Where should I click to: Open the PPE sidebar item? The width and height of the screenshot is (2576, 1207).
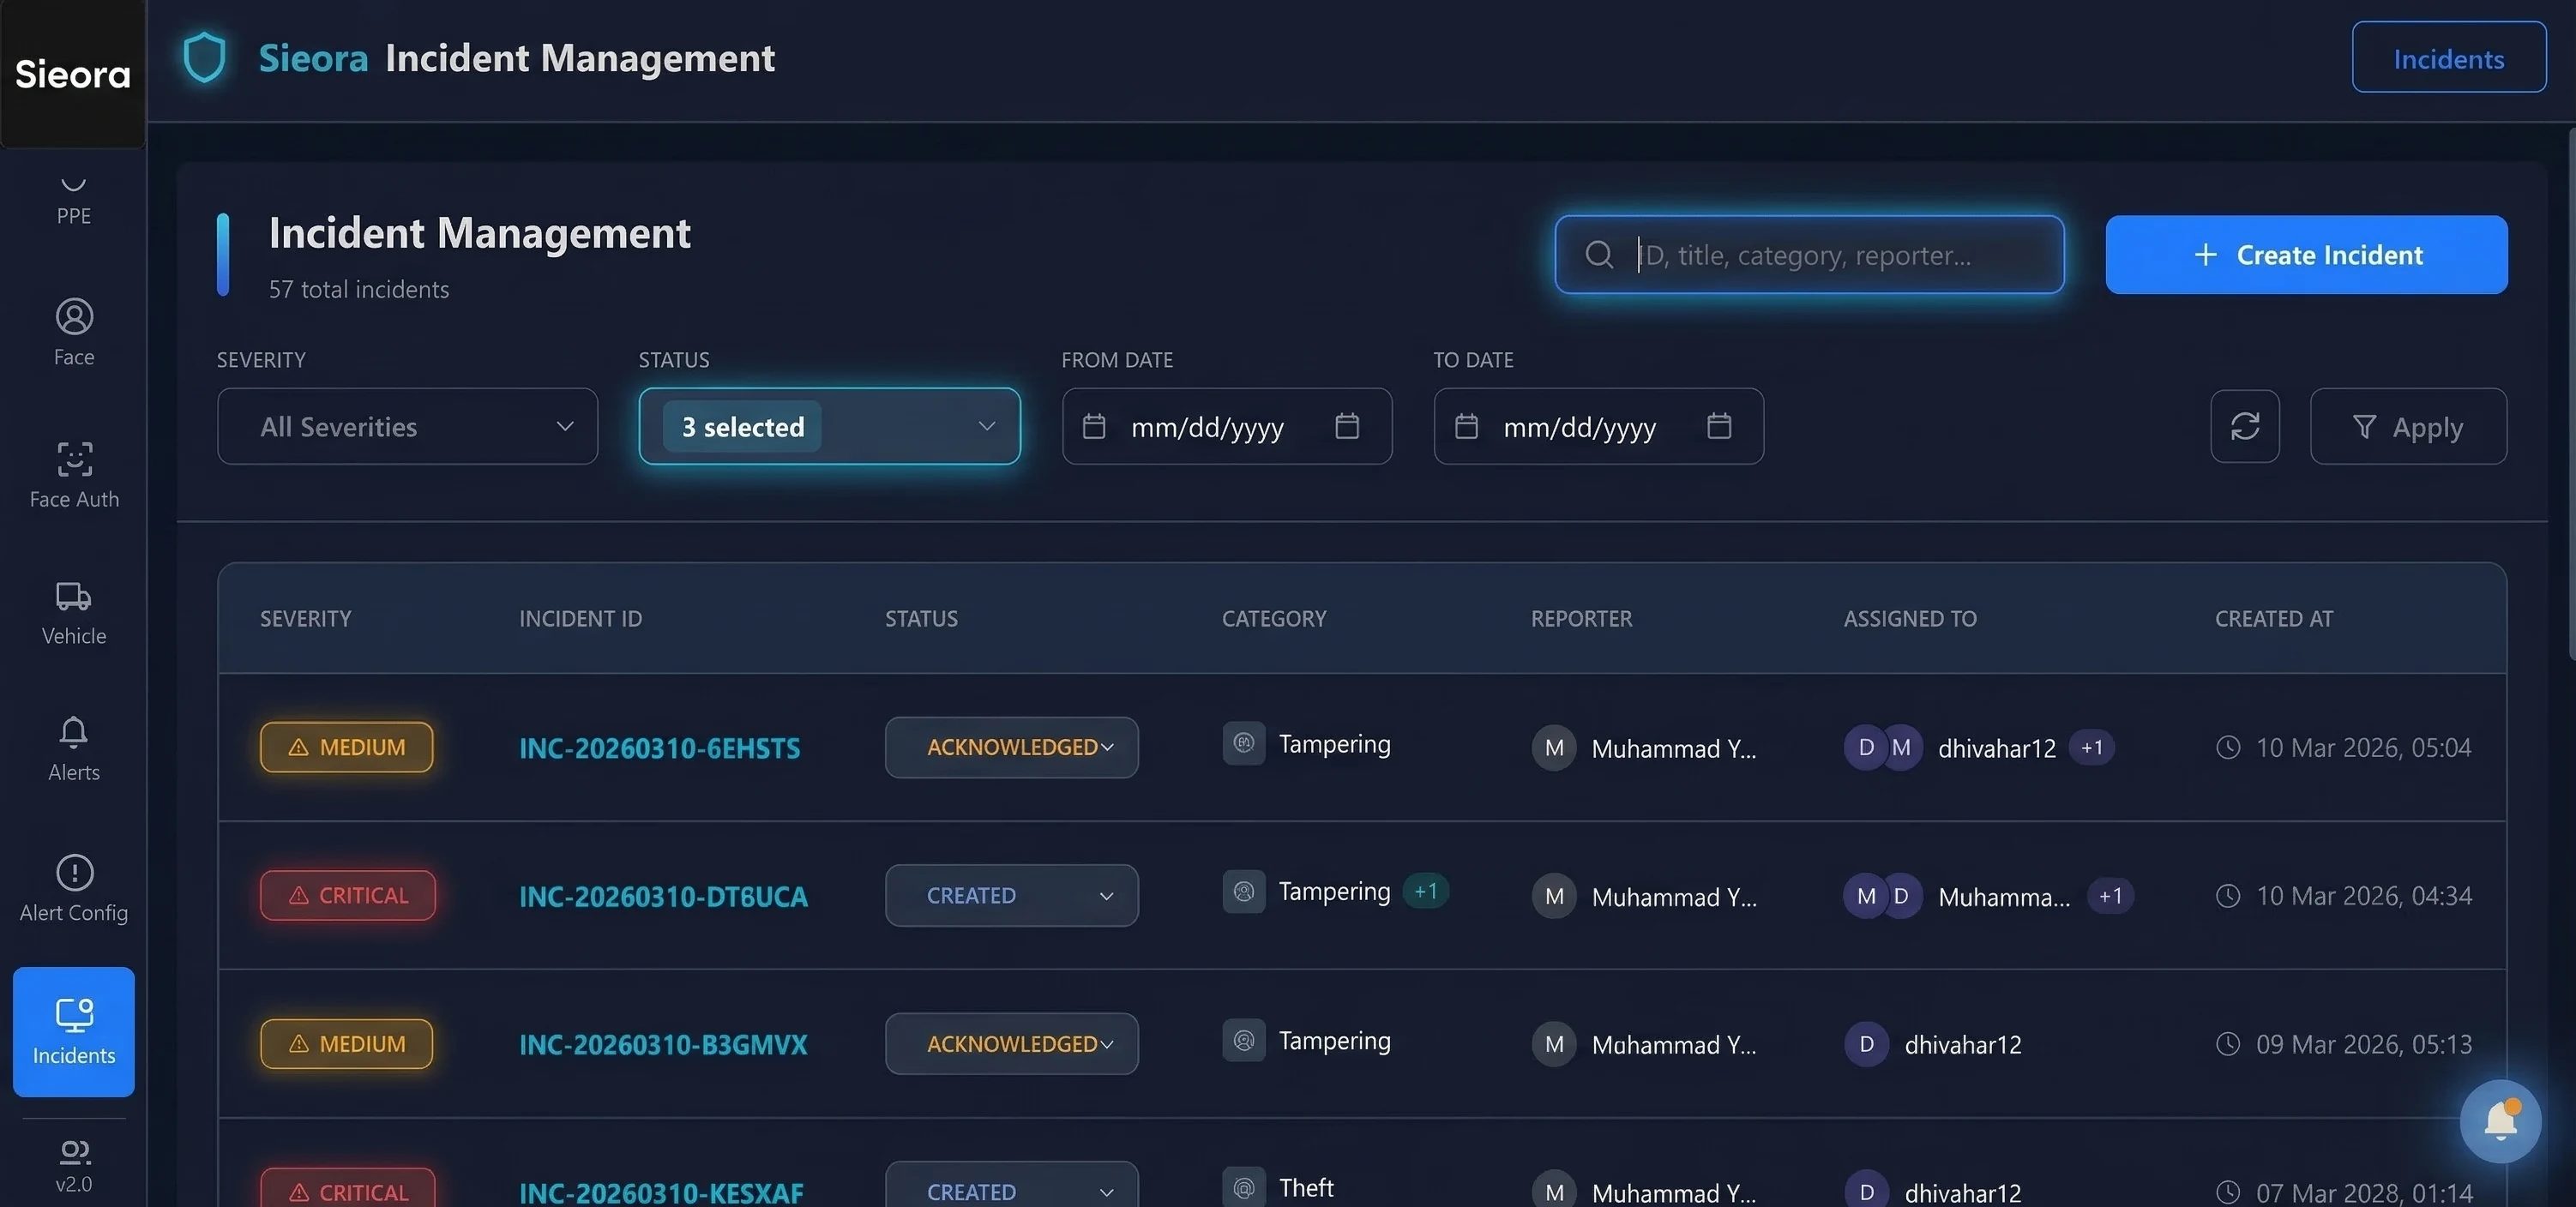click(73, 200)
